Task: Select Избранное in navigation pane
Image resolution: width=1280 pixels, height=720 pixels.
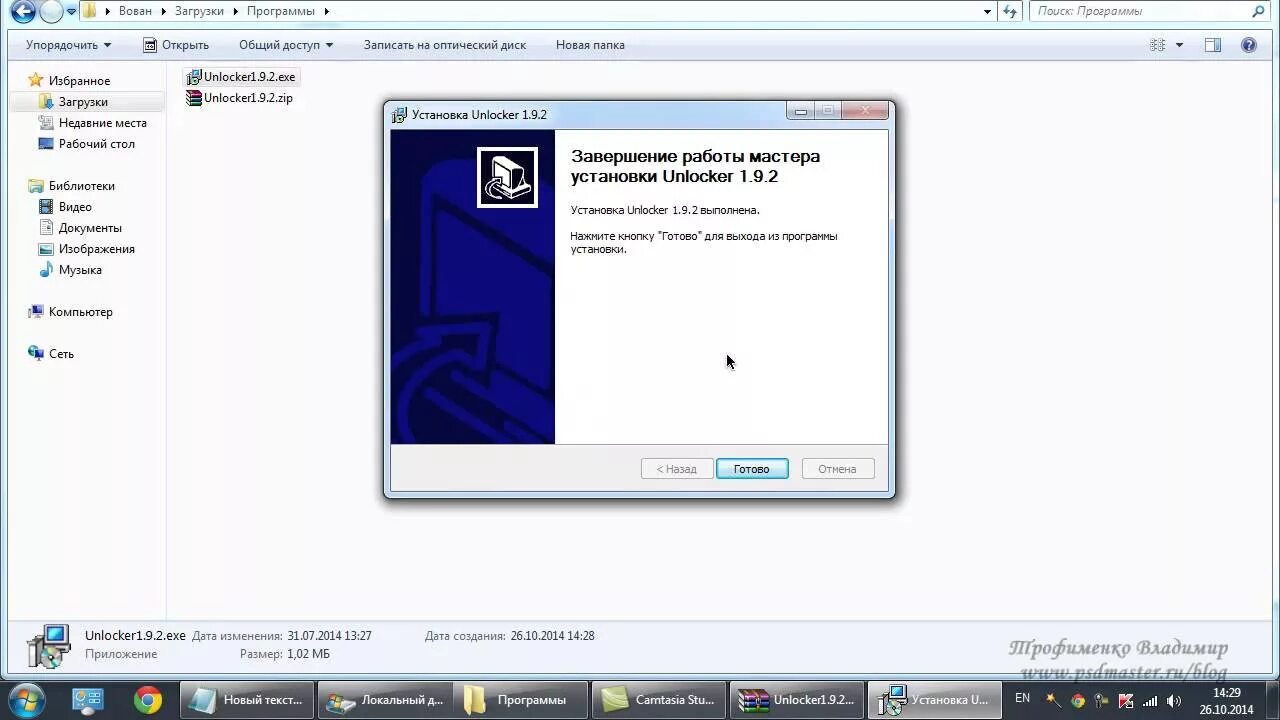Action: [79, 81]
